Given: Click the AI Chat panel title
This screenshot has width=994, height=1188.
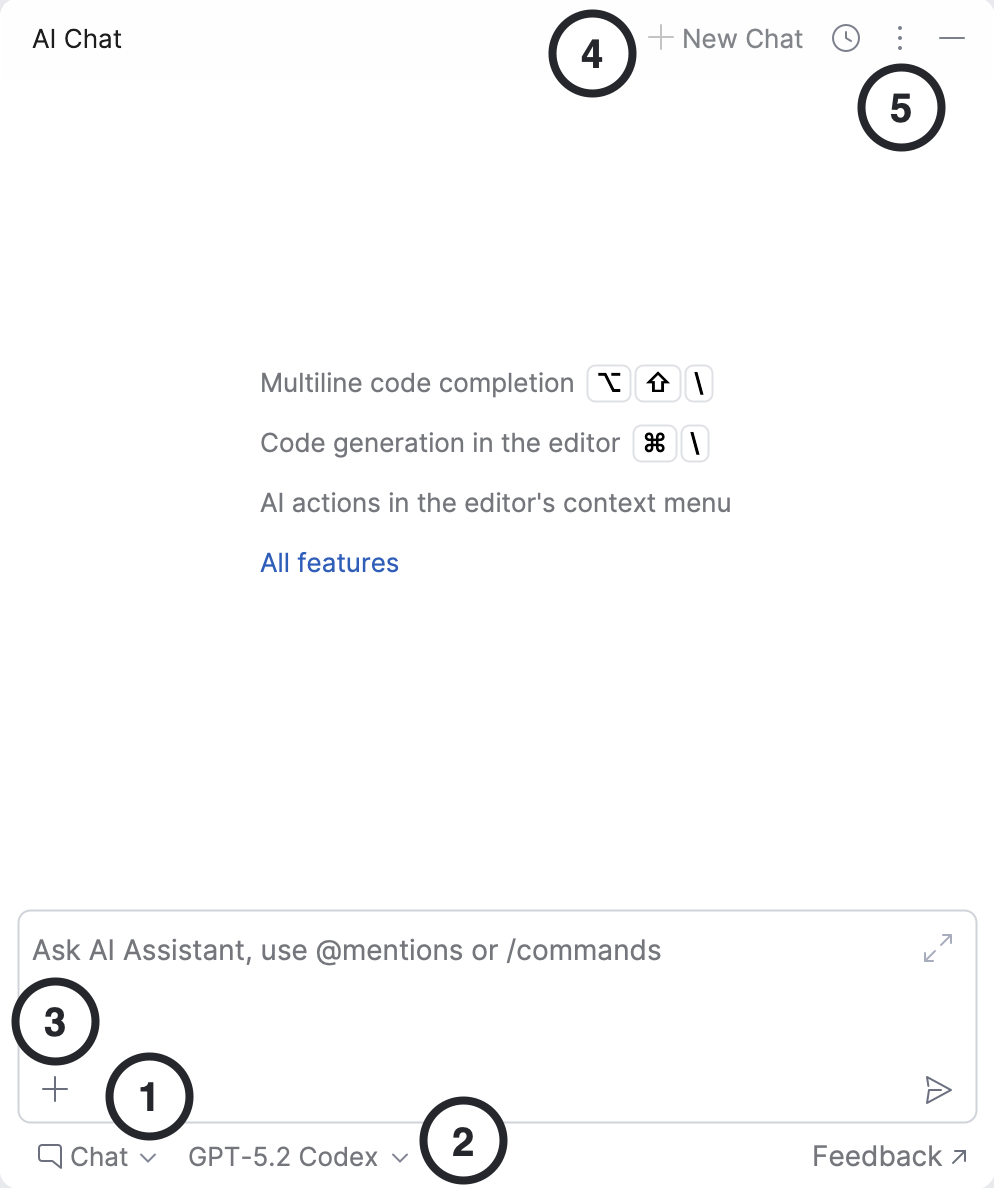Looking at the screenshot, I should pos(77,39).
